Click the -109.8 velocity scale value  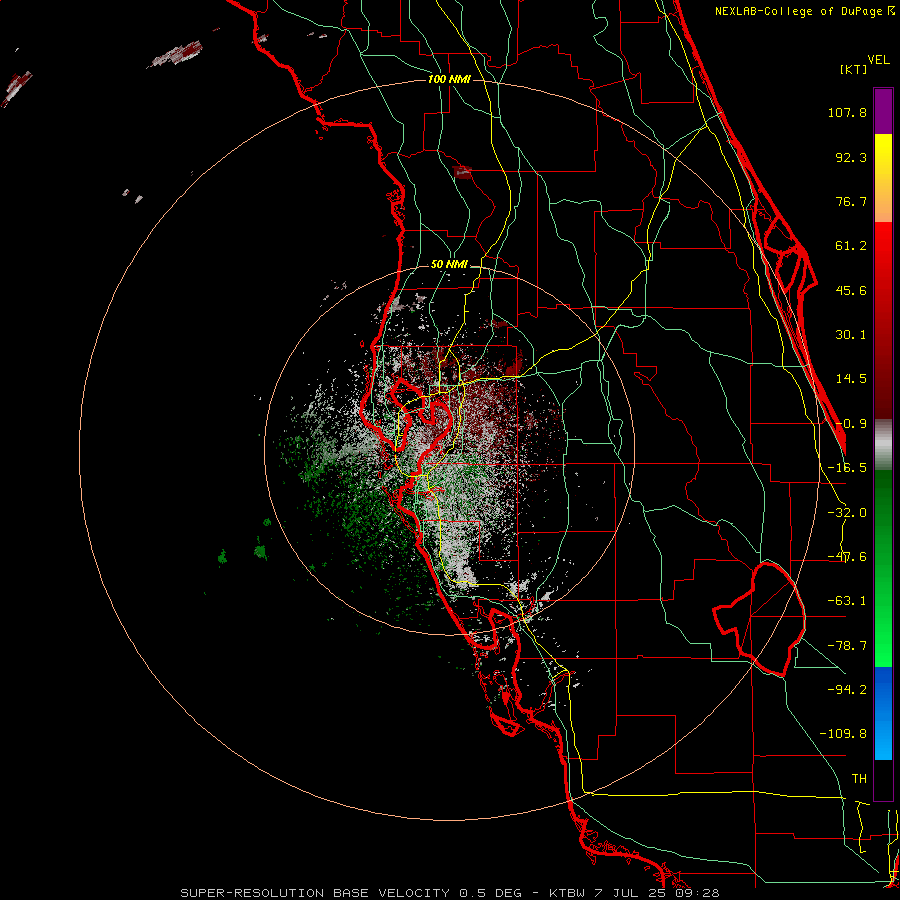pyautogui.click(x=843, y=734)
